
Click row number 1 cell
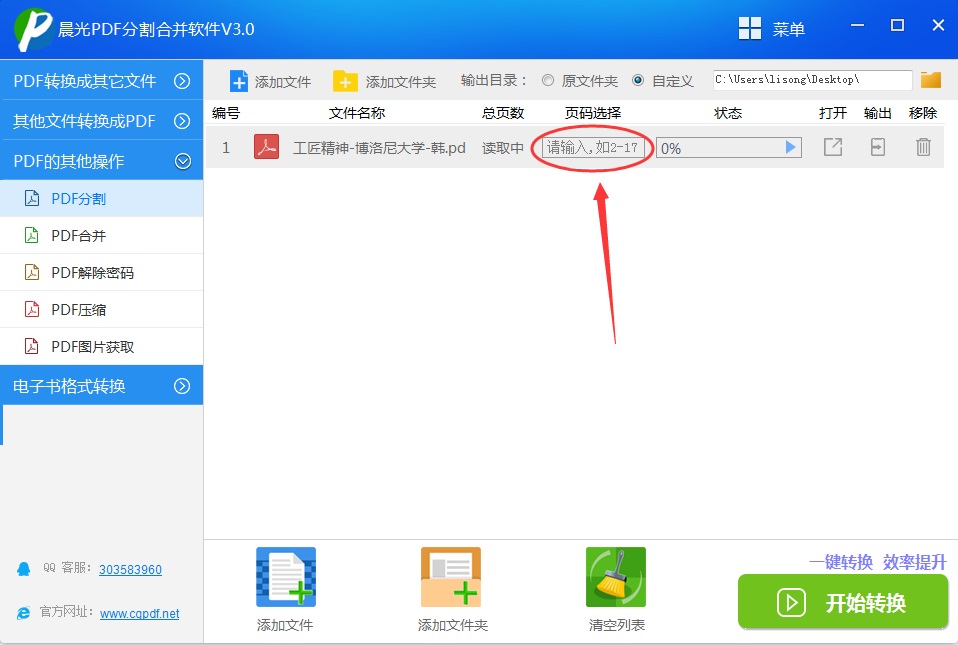(x=226, y=147)
